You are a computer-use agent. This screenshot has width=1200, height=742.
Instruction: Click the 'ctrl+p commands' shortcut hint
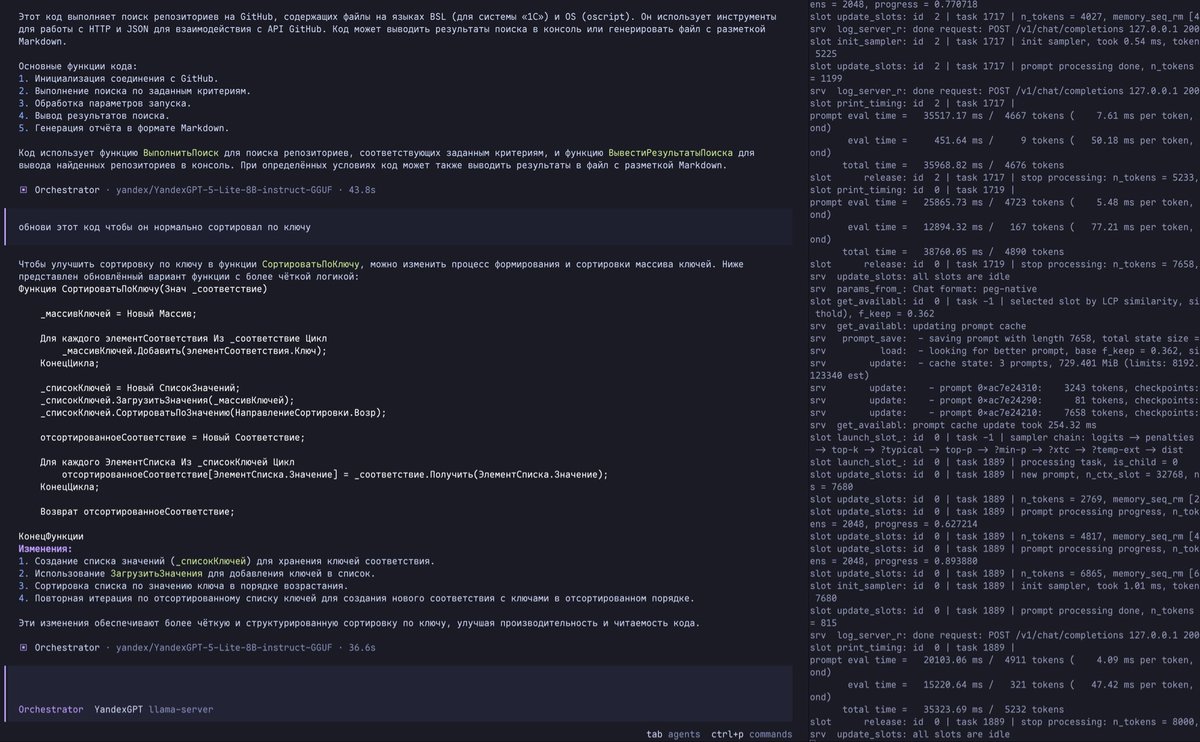752,734
